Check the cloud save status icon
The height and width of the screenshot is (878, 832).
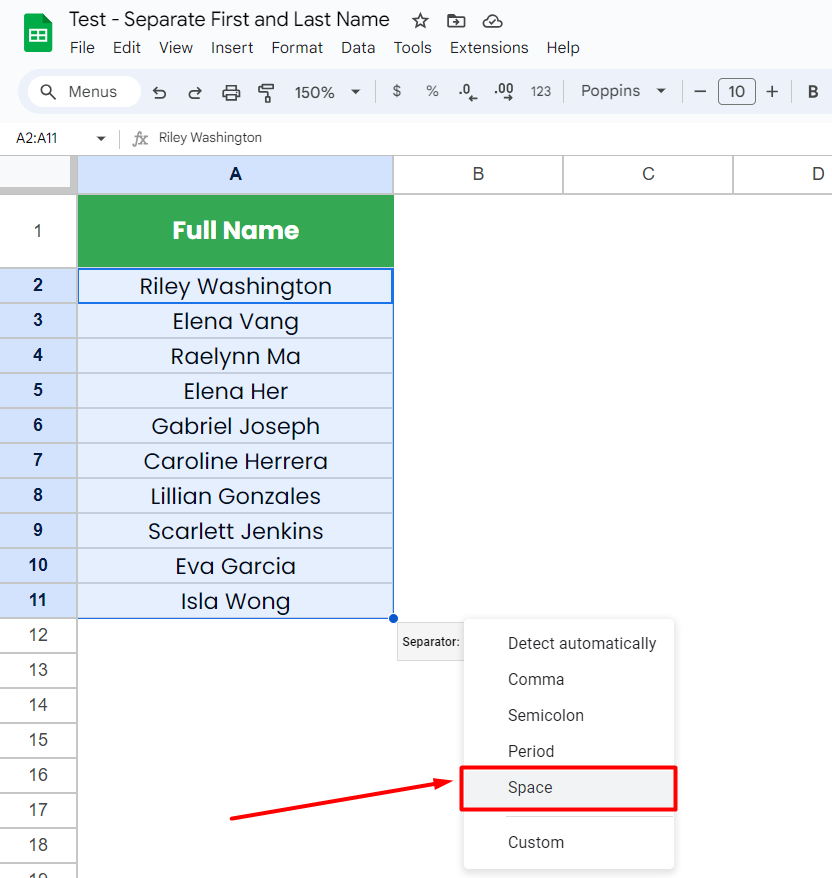coord(492,21)
